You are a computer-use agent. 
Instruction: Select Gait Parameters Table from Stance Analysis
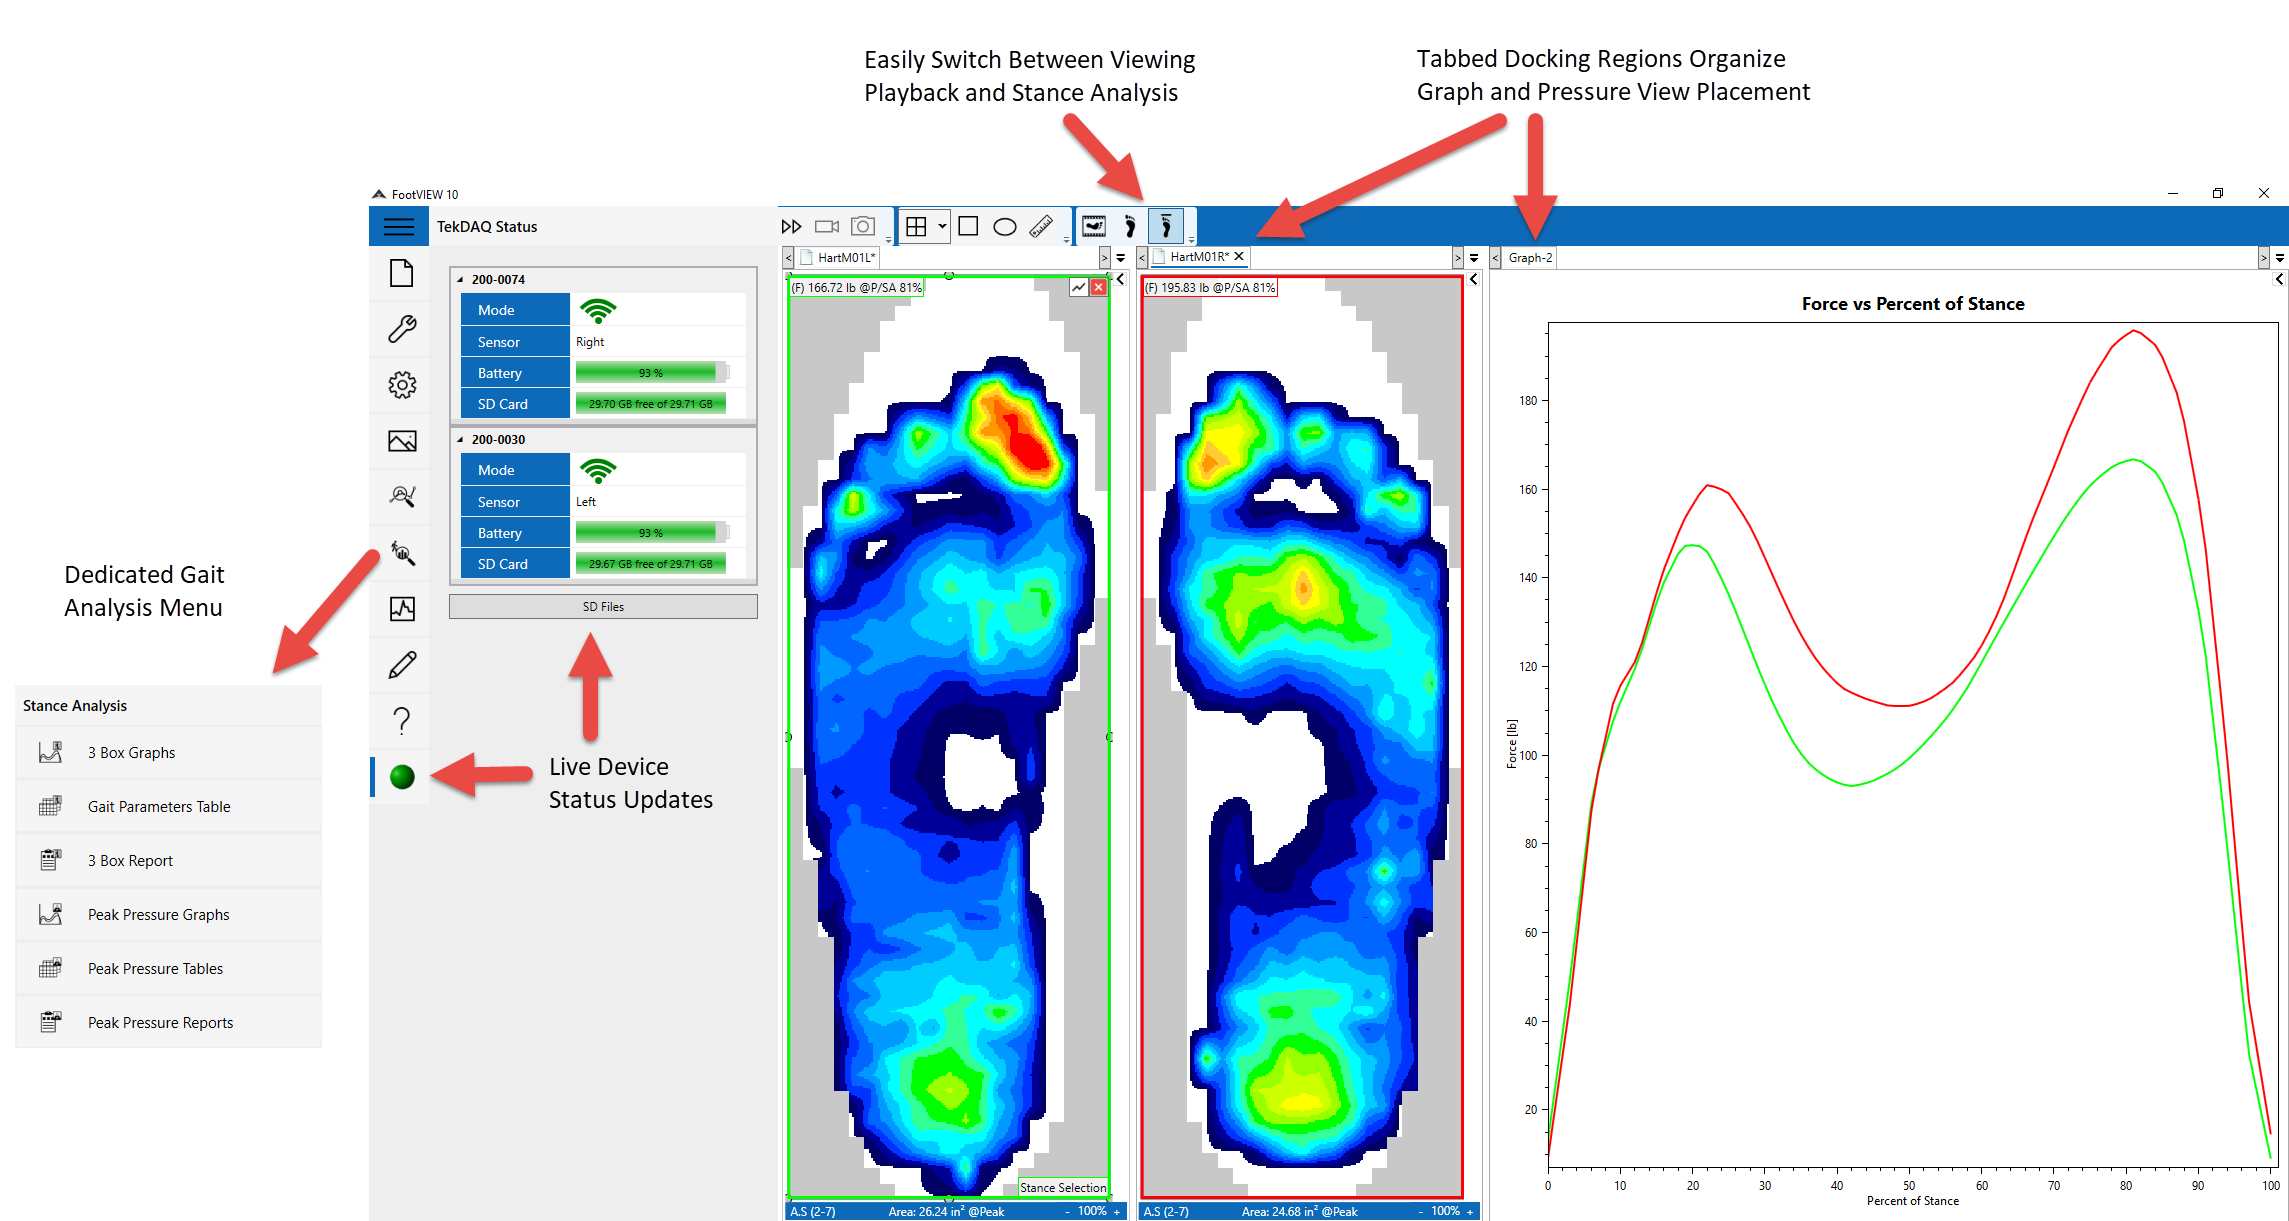[x=159, y=806]
